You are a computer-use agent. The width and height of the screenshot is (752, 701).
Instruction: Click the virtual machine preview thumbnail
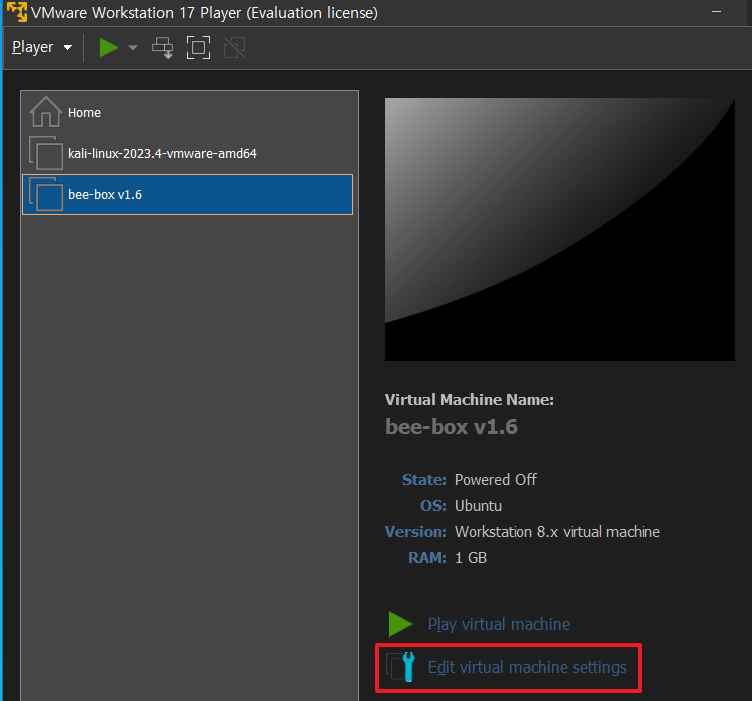560,229
